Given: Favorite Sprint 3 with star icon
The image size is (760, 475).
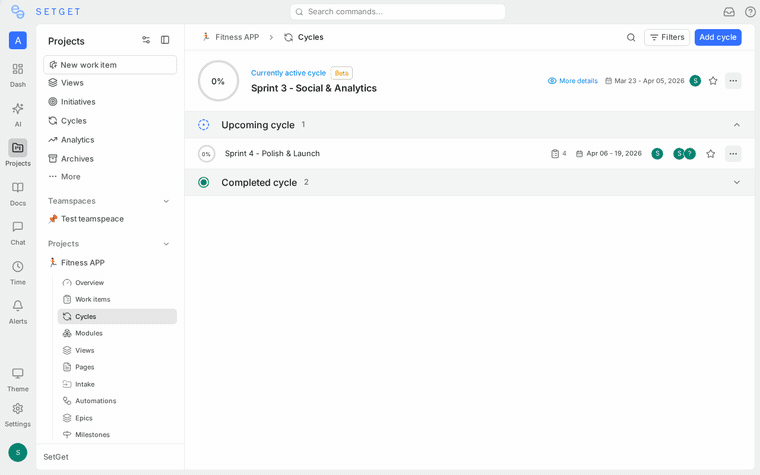Looking at the screenshot, I should click(712, 81).
